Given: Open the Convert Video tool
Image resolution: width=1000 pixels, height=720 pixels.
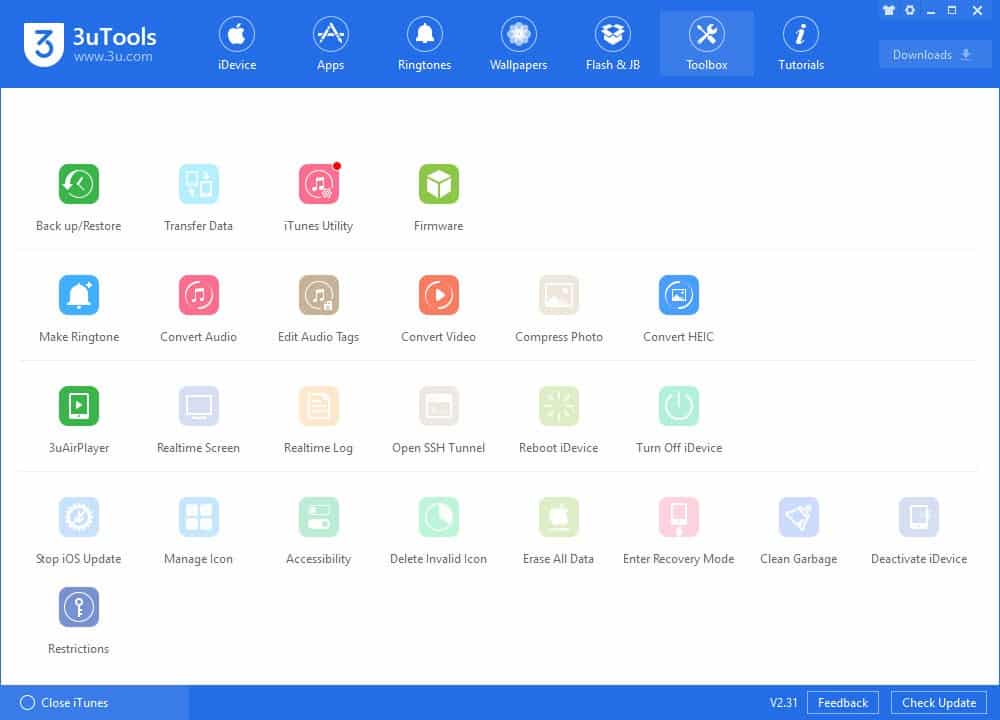Looking at the screenshot, I should pos(438,296).
